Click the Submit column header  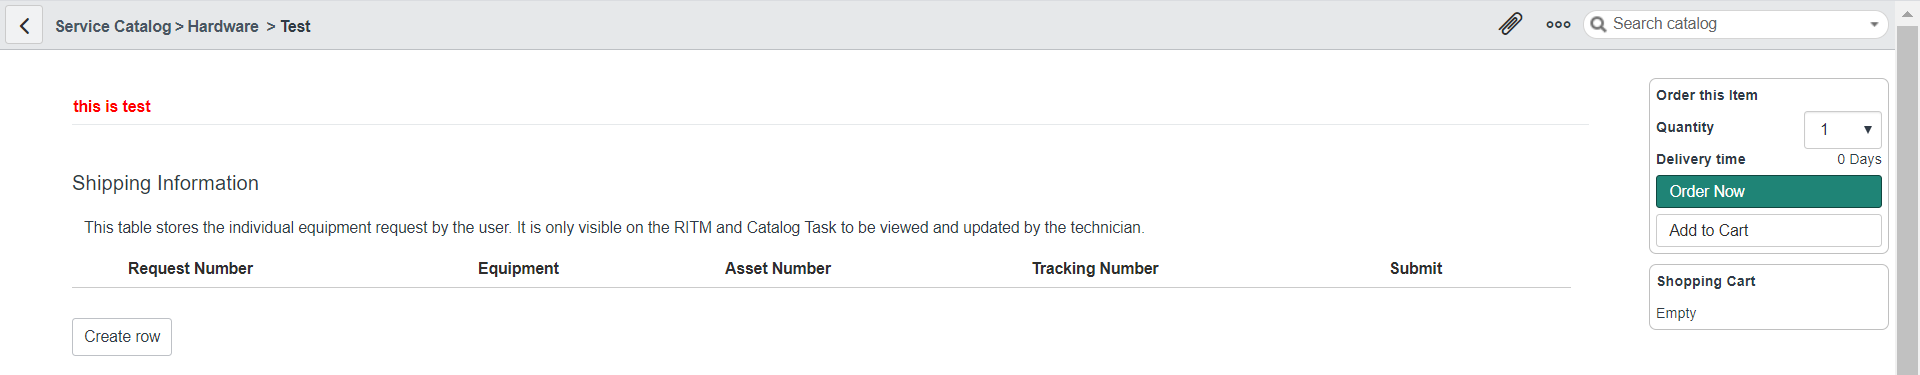[x=1416, y=268]
